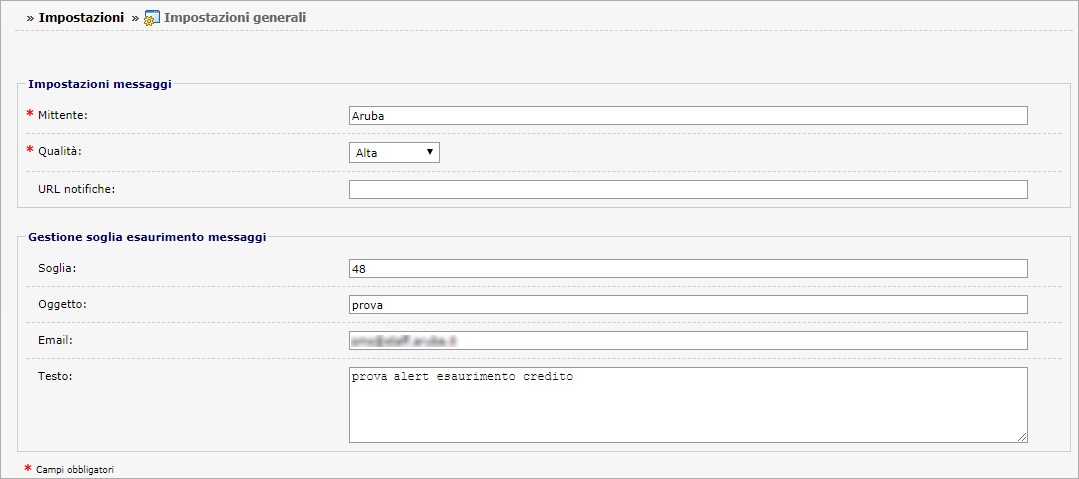Click the Testo label
The height and width of the screenshot is (479, 1079).
[x=55, y=376]
